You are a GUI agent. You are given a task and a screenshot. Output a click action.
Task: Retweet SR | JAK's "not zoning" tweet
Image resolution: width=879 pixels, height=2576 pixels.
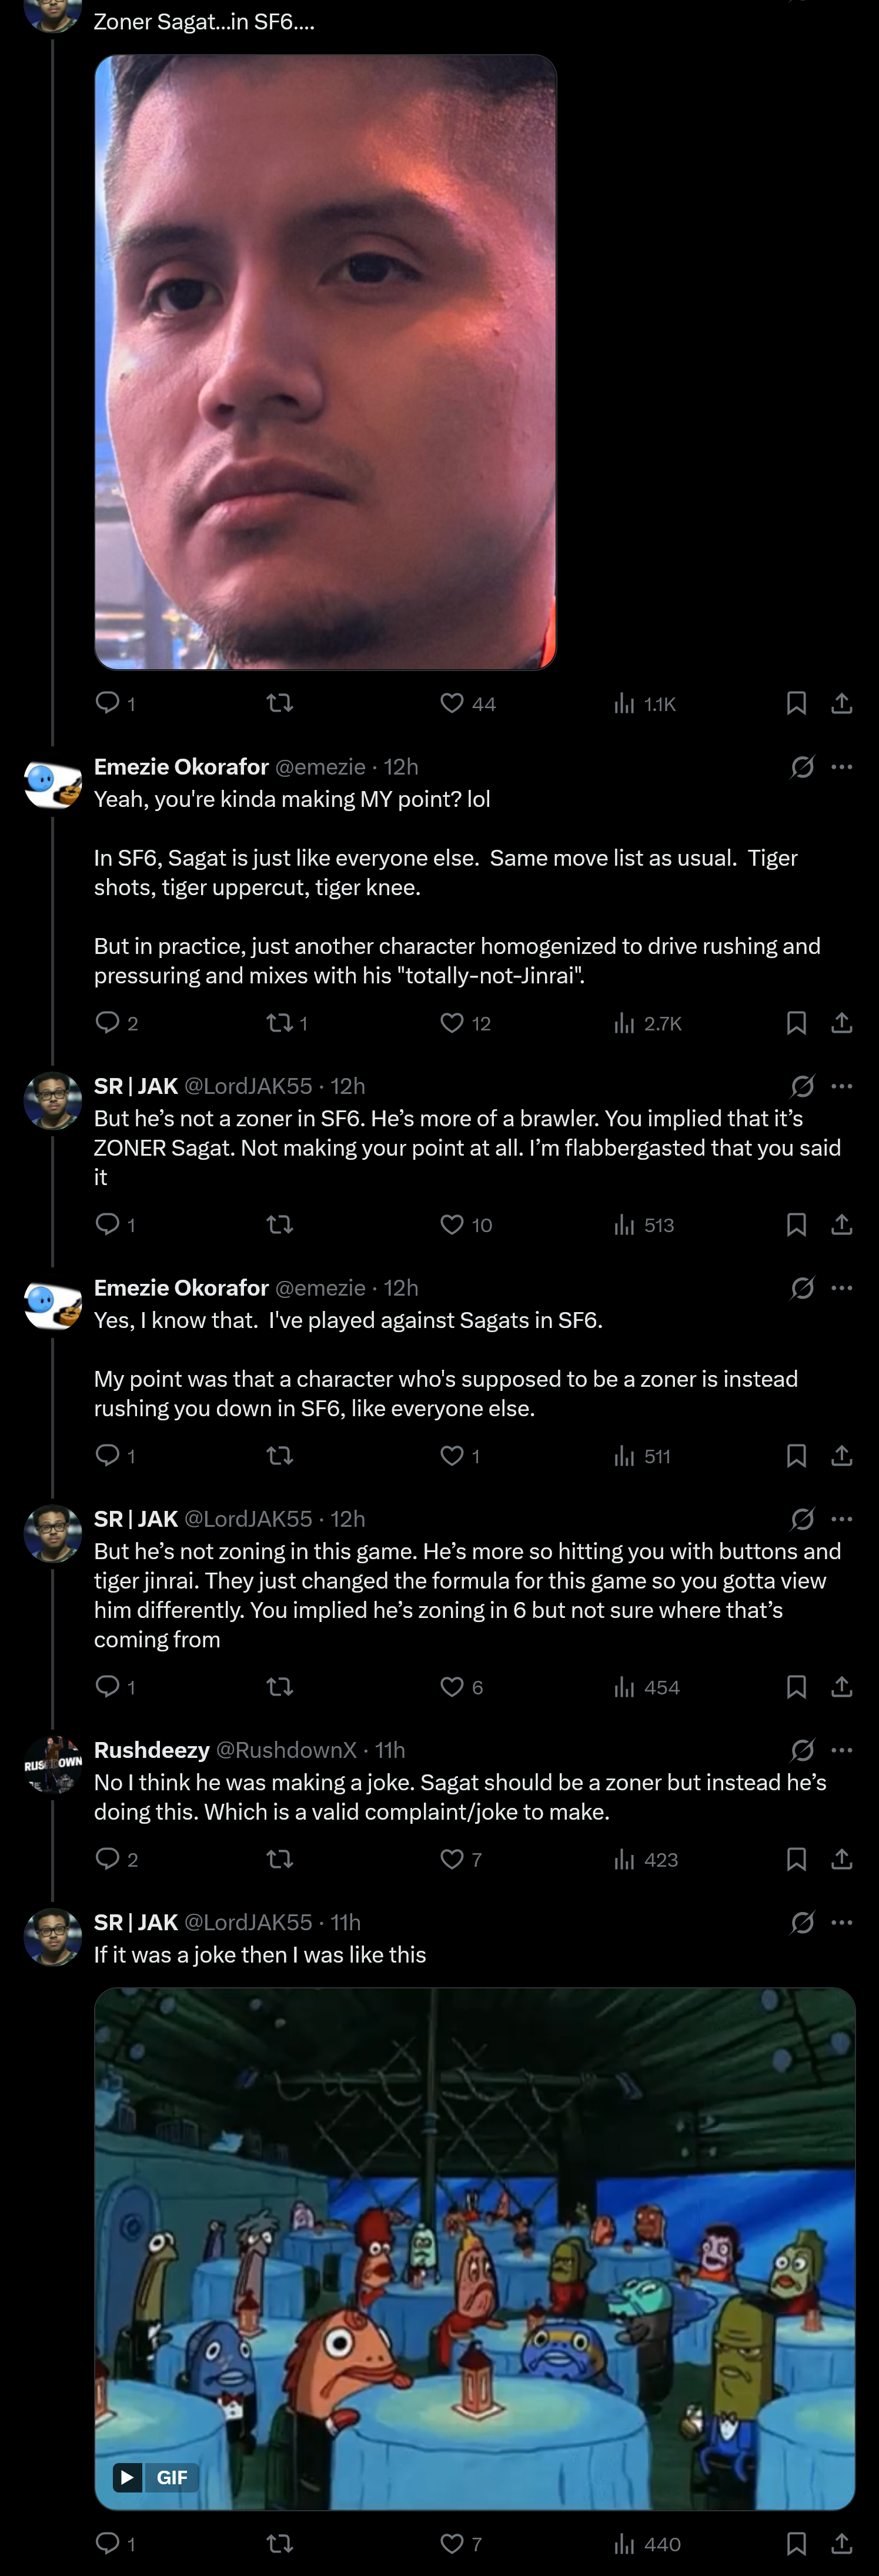click(x=280, y=1687)
